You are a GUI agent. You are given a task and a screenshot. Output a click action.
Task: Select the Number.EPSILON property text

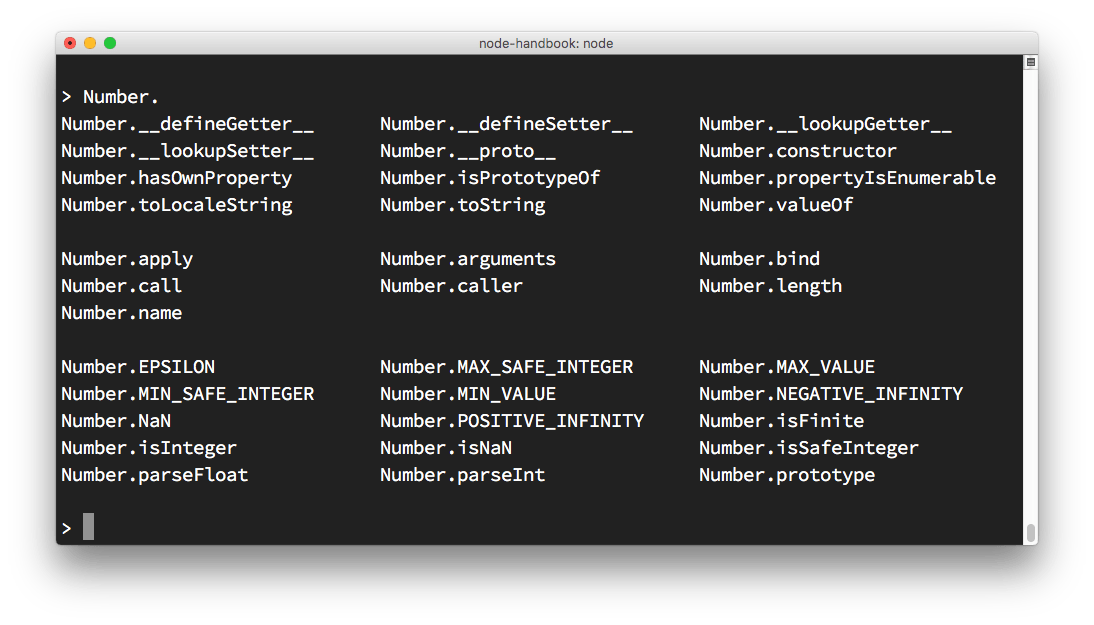click(138, 366)
